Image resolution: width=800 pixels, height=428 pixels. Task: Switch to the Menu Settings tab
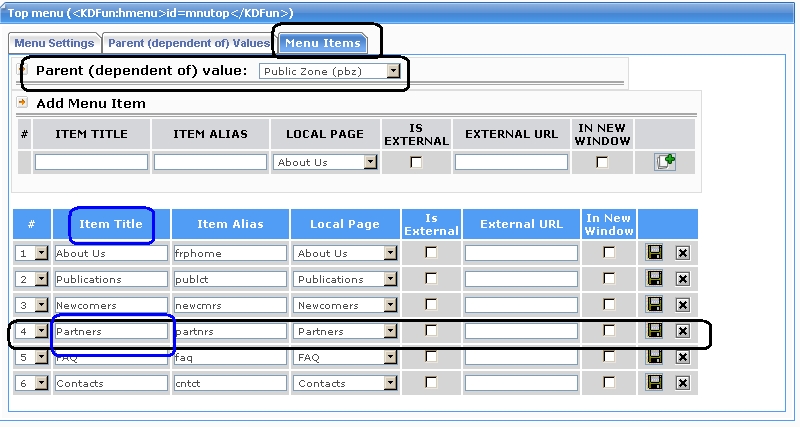[55, 43]
